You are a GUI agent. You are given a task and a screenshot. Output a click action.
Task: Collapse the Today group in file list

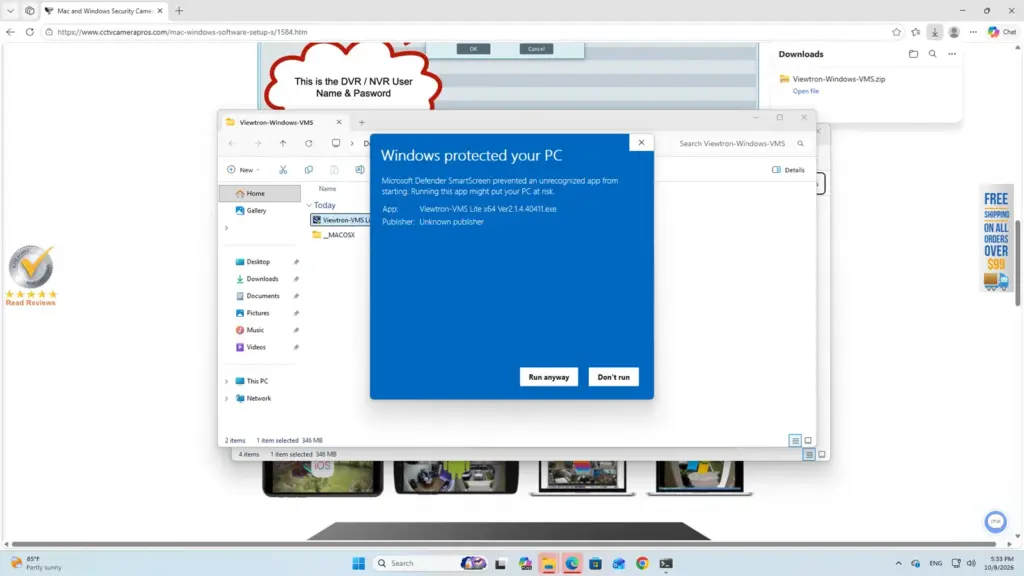[309, 205]
